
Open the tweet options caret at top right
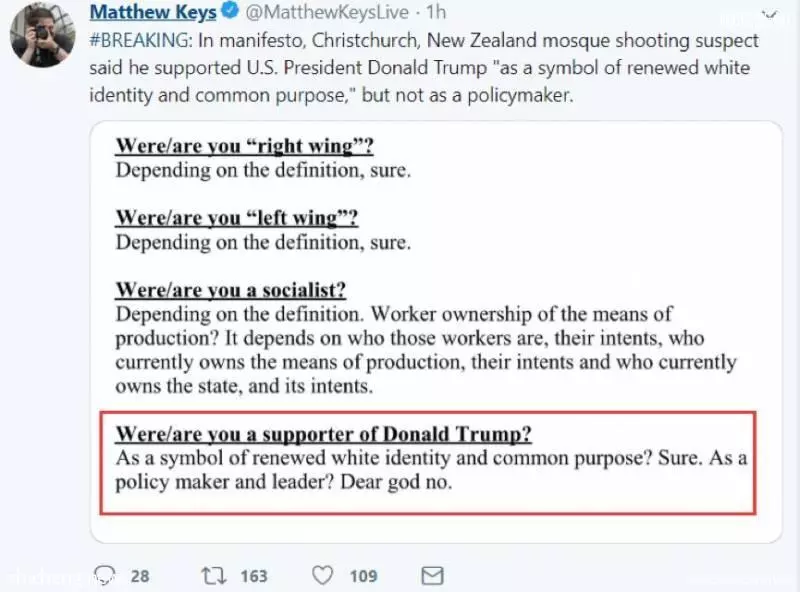[769, 15]
